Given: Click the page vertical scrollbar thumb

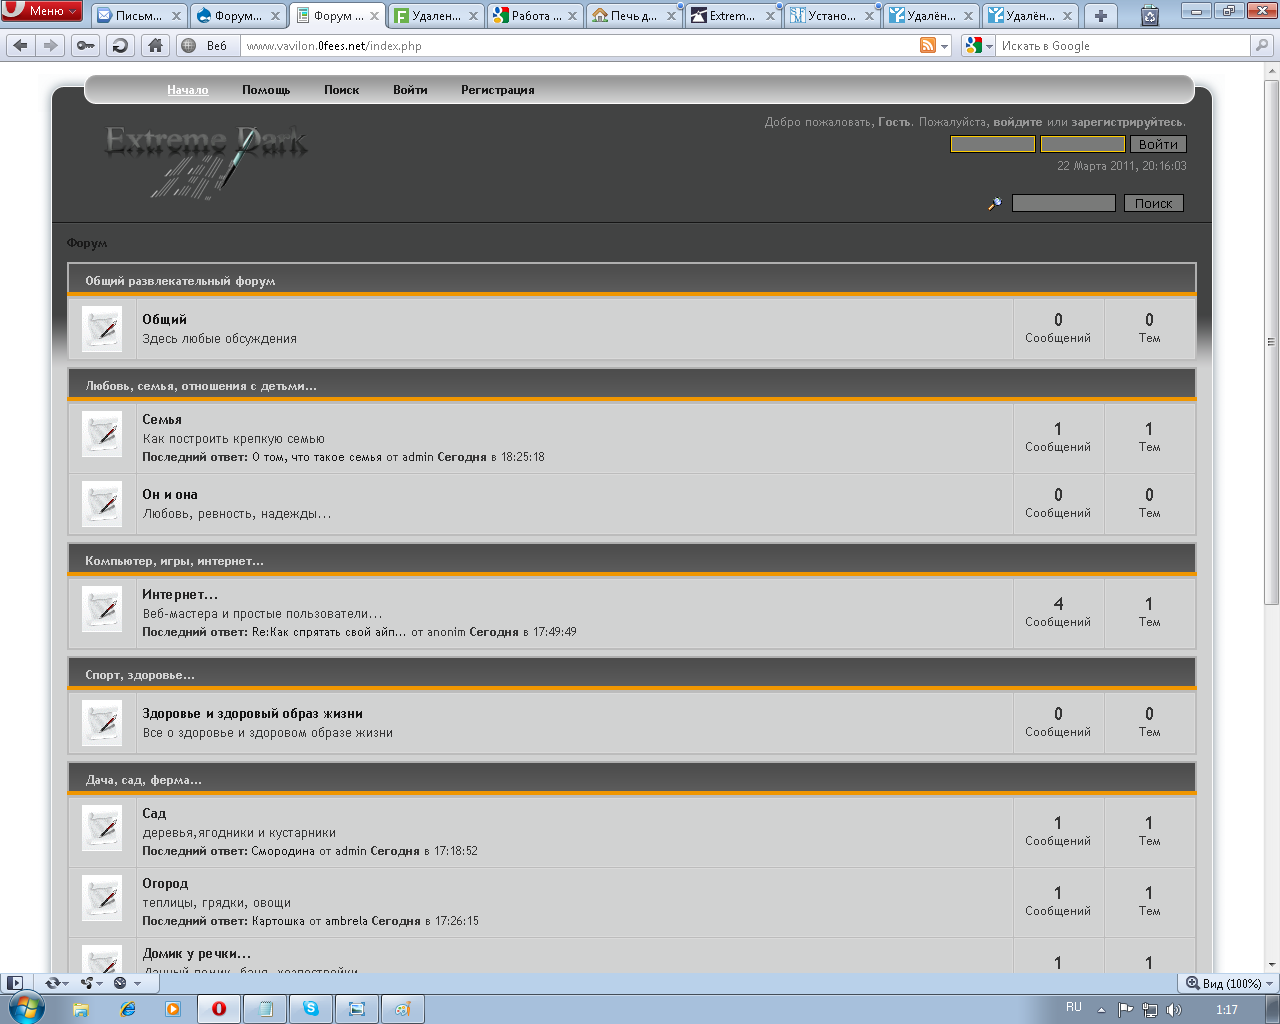Looking at the screenshot, I should point(1271,340).
